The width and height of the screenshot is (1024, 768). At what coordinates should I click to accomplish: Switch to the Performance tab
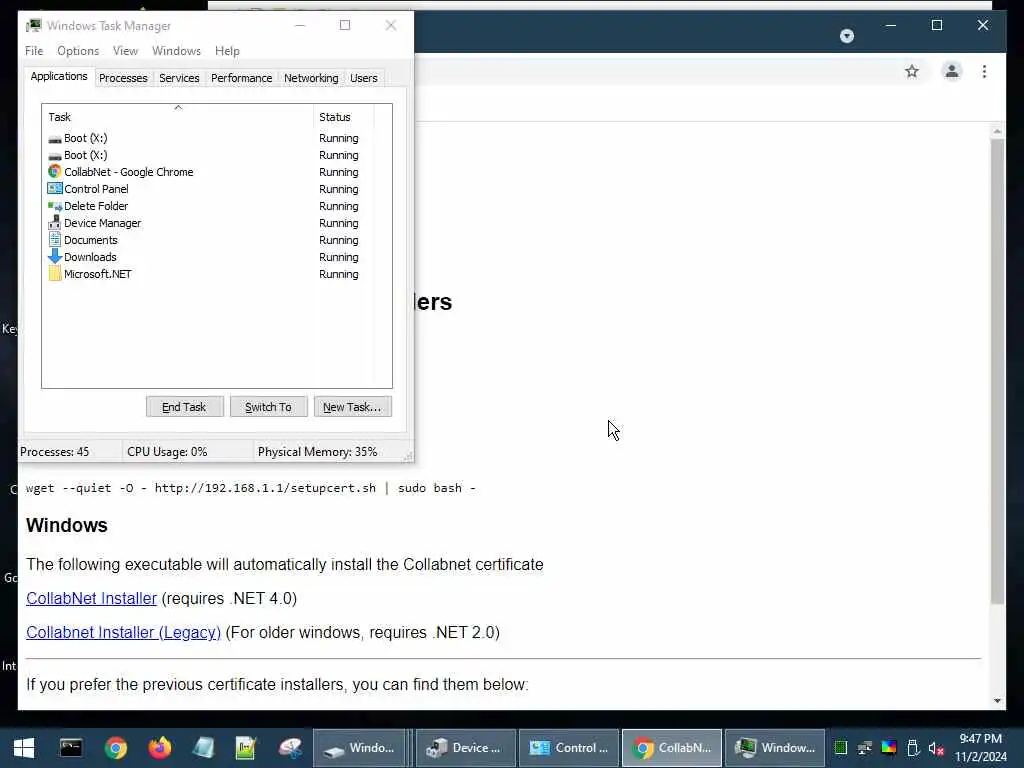242,78
